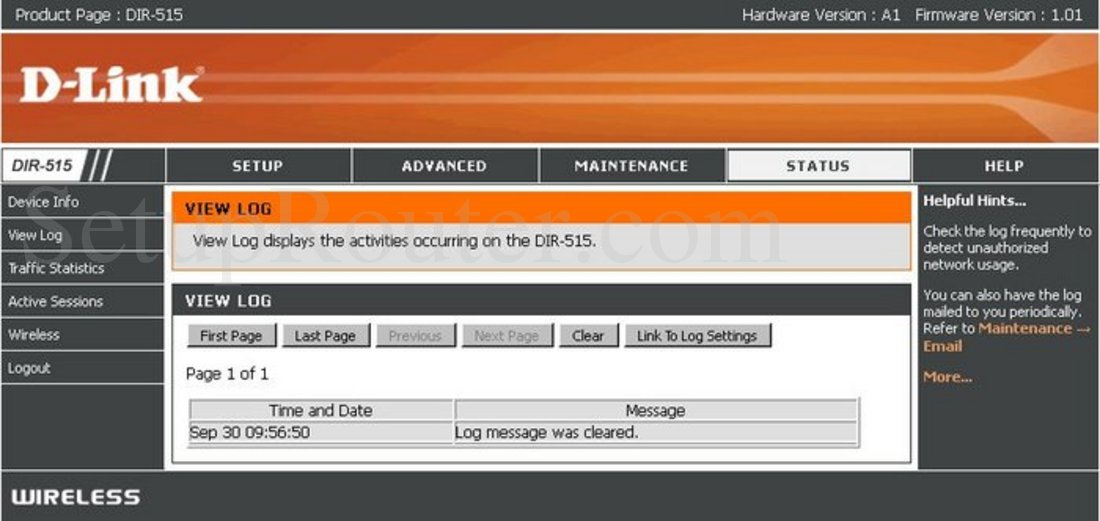Select the STATUS tab
This screenshot has height=521, width=1100.
point(818,166)
